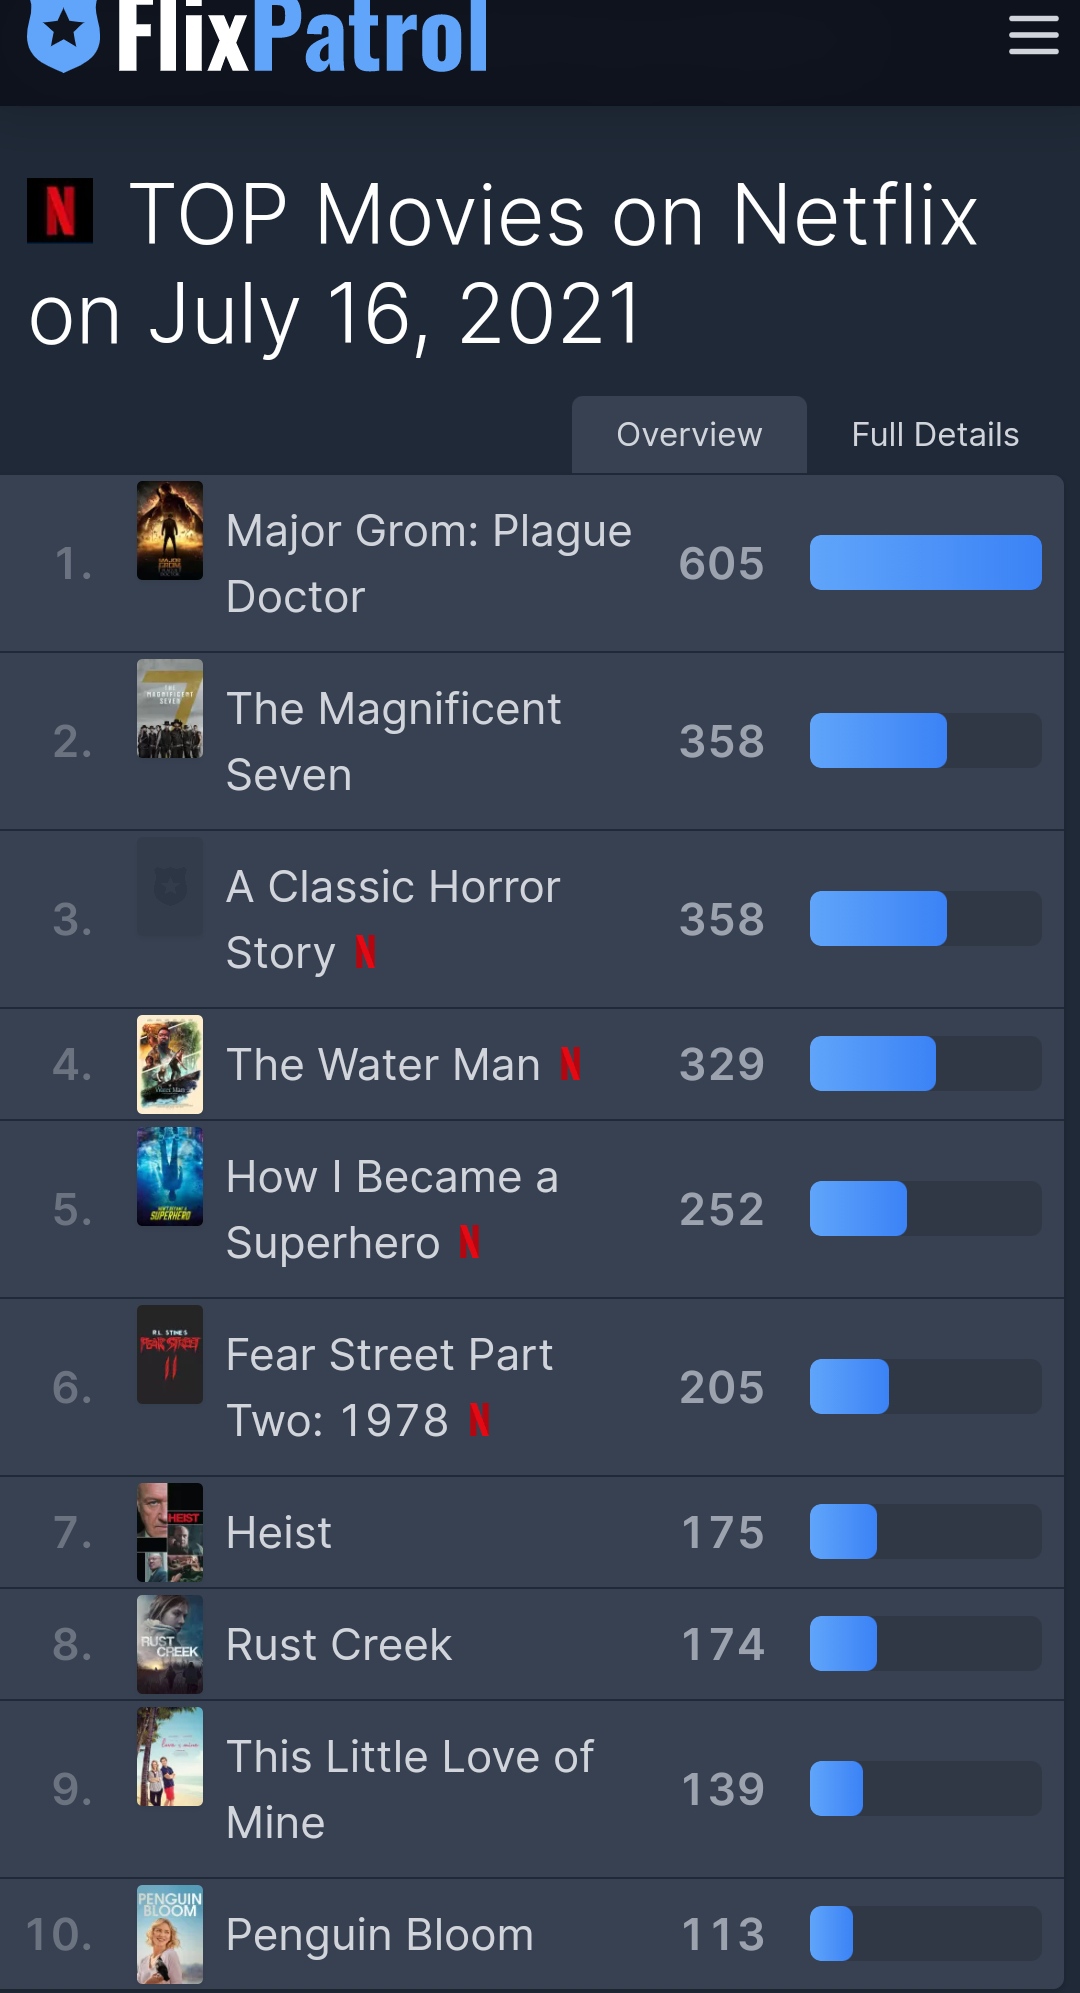Click placeholder poster for A Classic Horror Story

pos(170,887)
